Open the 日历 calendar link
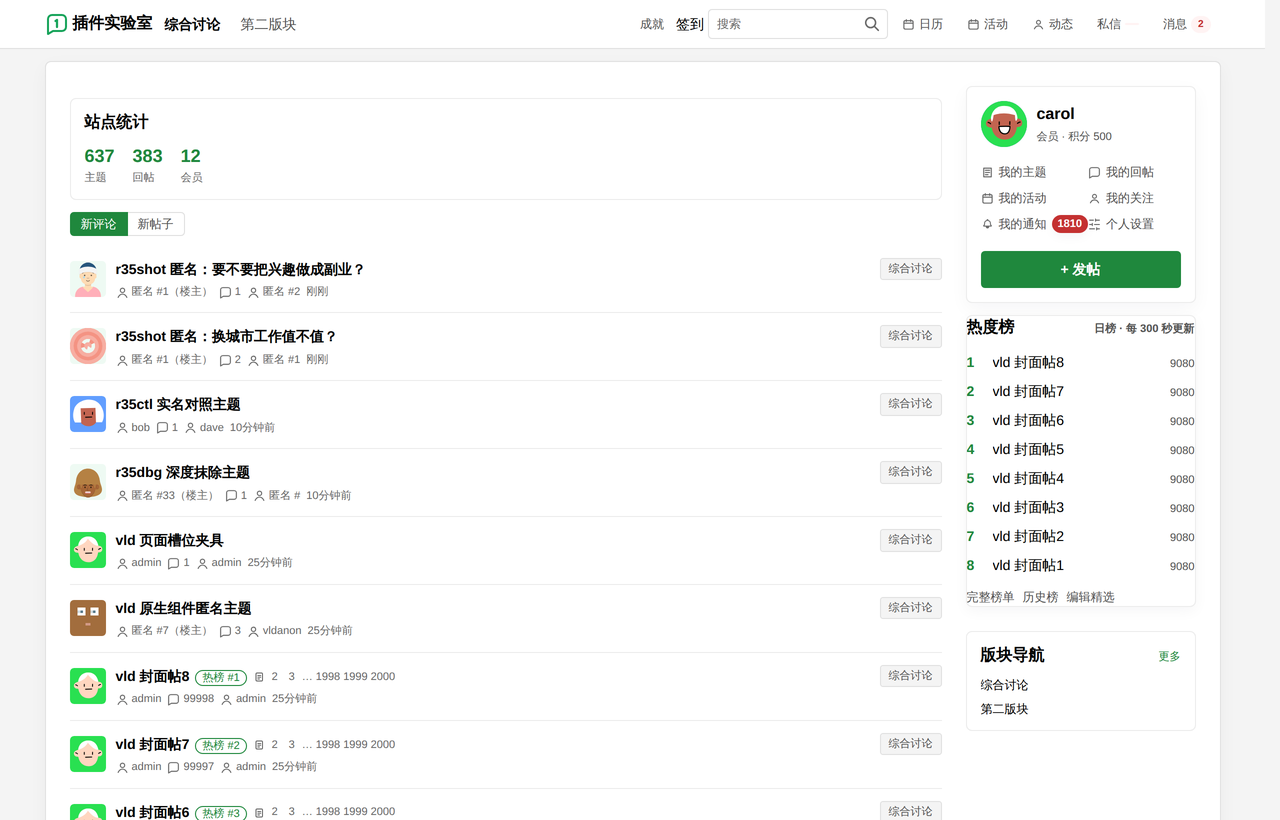This screenshot has width=1280, height=820. pos(923,24)
